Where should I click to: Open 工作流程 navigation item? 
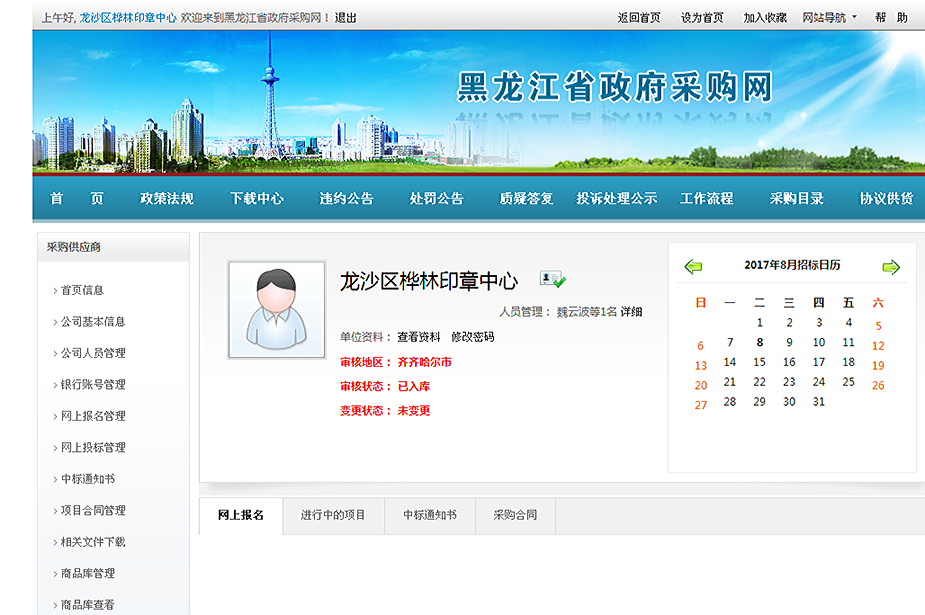pyautogui.click(x=706, y=198)
